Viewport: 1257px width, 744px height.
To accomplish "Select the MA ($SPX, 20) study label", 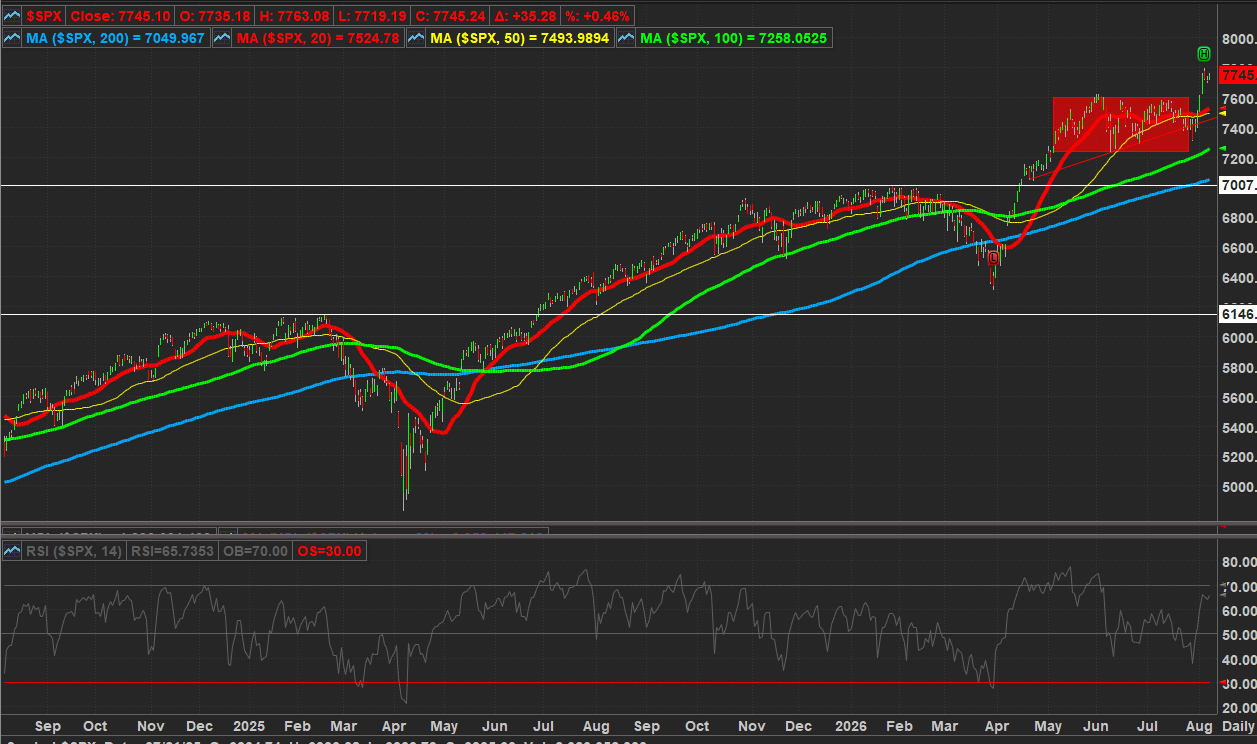I will 319,38.
